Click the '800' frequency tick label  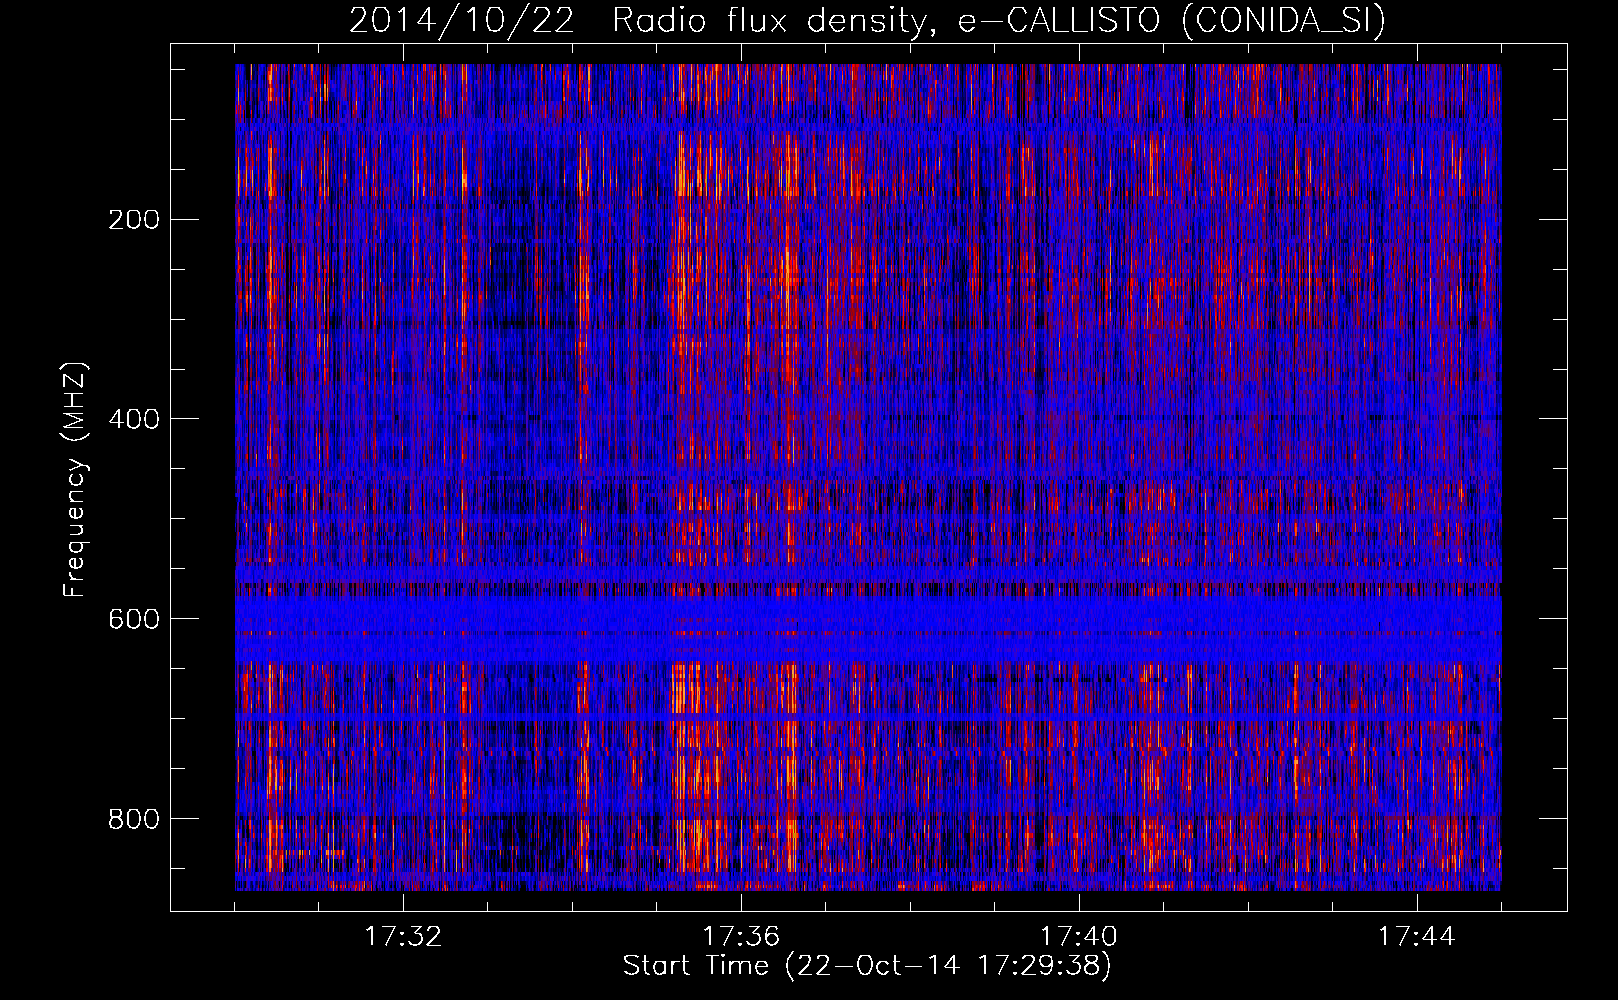coord(133,819)
